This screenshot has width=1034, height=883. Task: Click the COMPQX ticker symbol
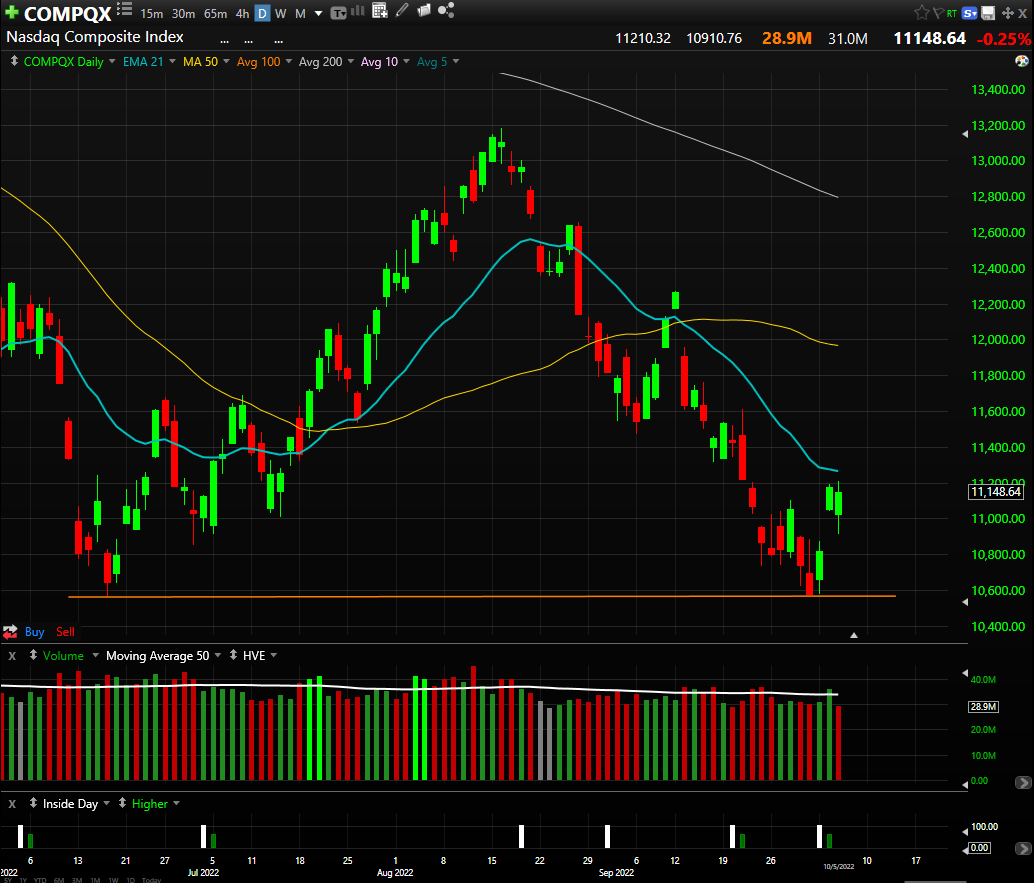[68, 13]
